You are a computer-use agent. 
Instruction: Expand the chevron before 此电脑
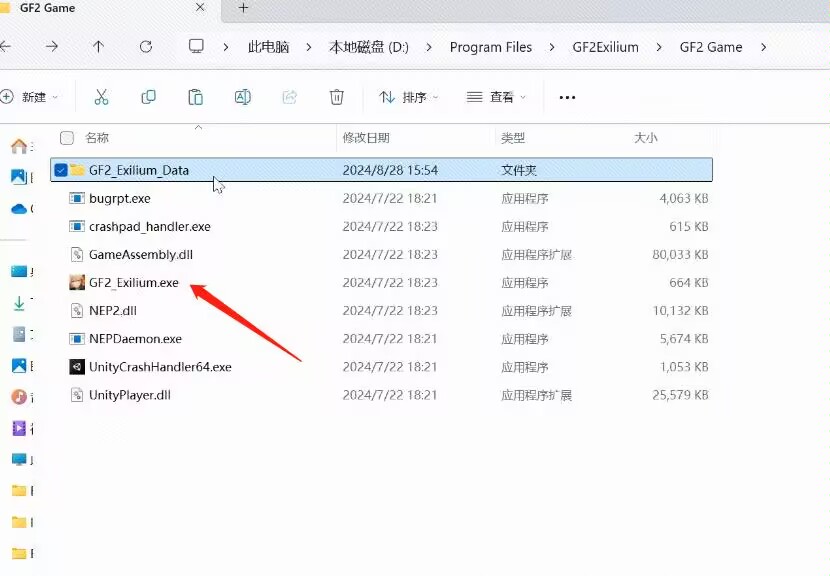[x=226, y=47]
